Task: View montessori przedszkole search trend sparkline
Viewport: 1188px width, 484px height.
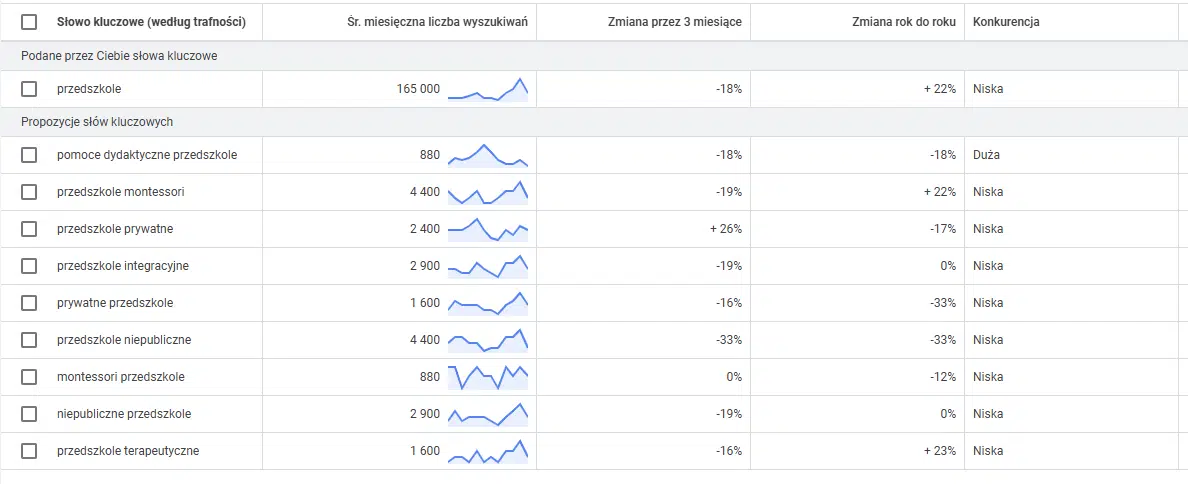Action: [x=488, y=376]
